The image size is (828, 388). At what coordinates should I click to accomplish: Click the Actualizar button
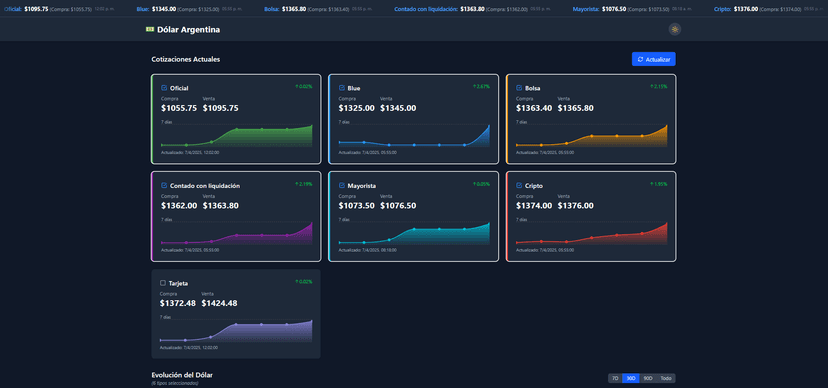654,60
